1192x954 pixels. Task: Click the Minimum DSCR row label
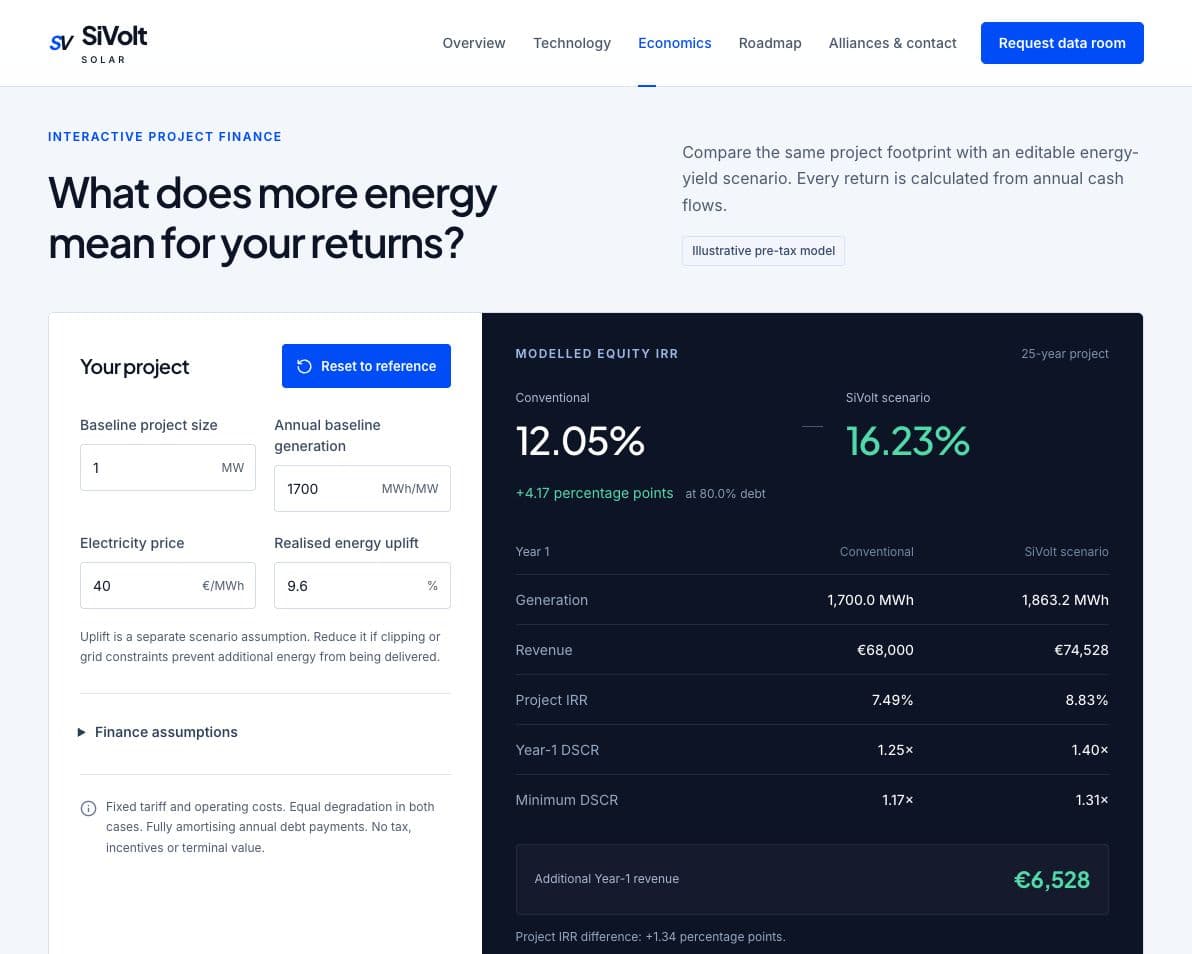click(566, 800)
